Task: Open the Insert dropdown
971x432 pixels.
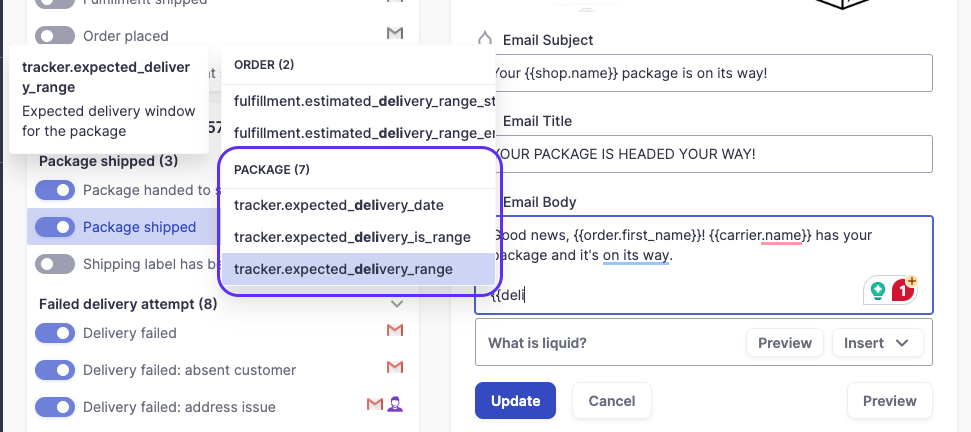Action: coord(876,343)
